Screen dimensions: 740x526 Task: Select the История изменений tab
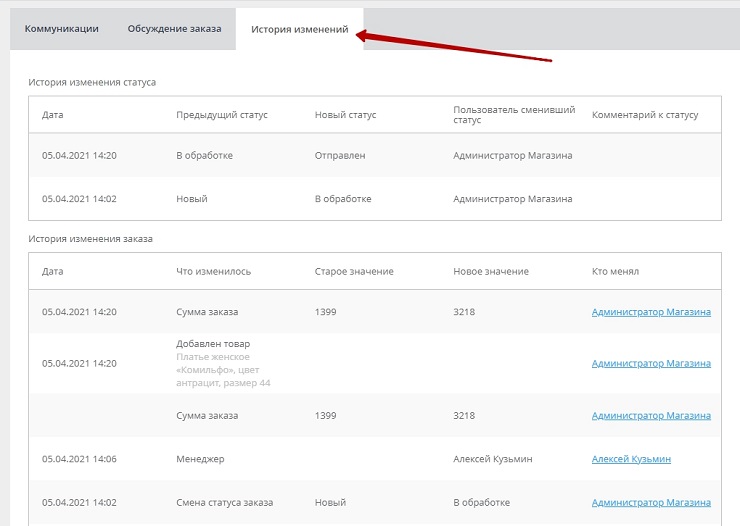[299, 30]
